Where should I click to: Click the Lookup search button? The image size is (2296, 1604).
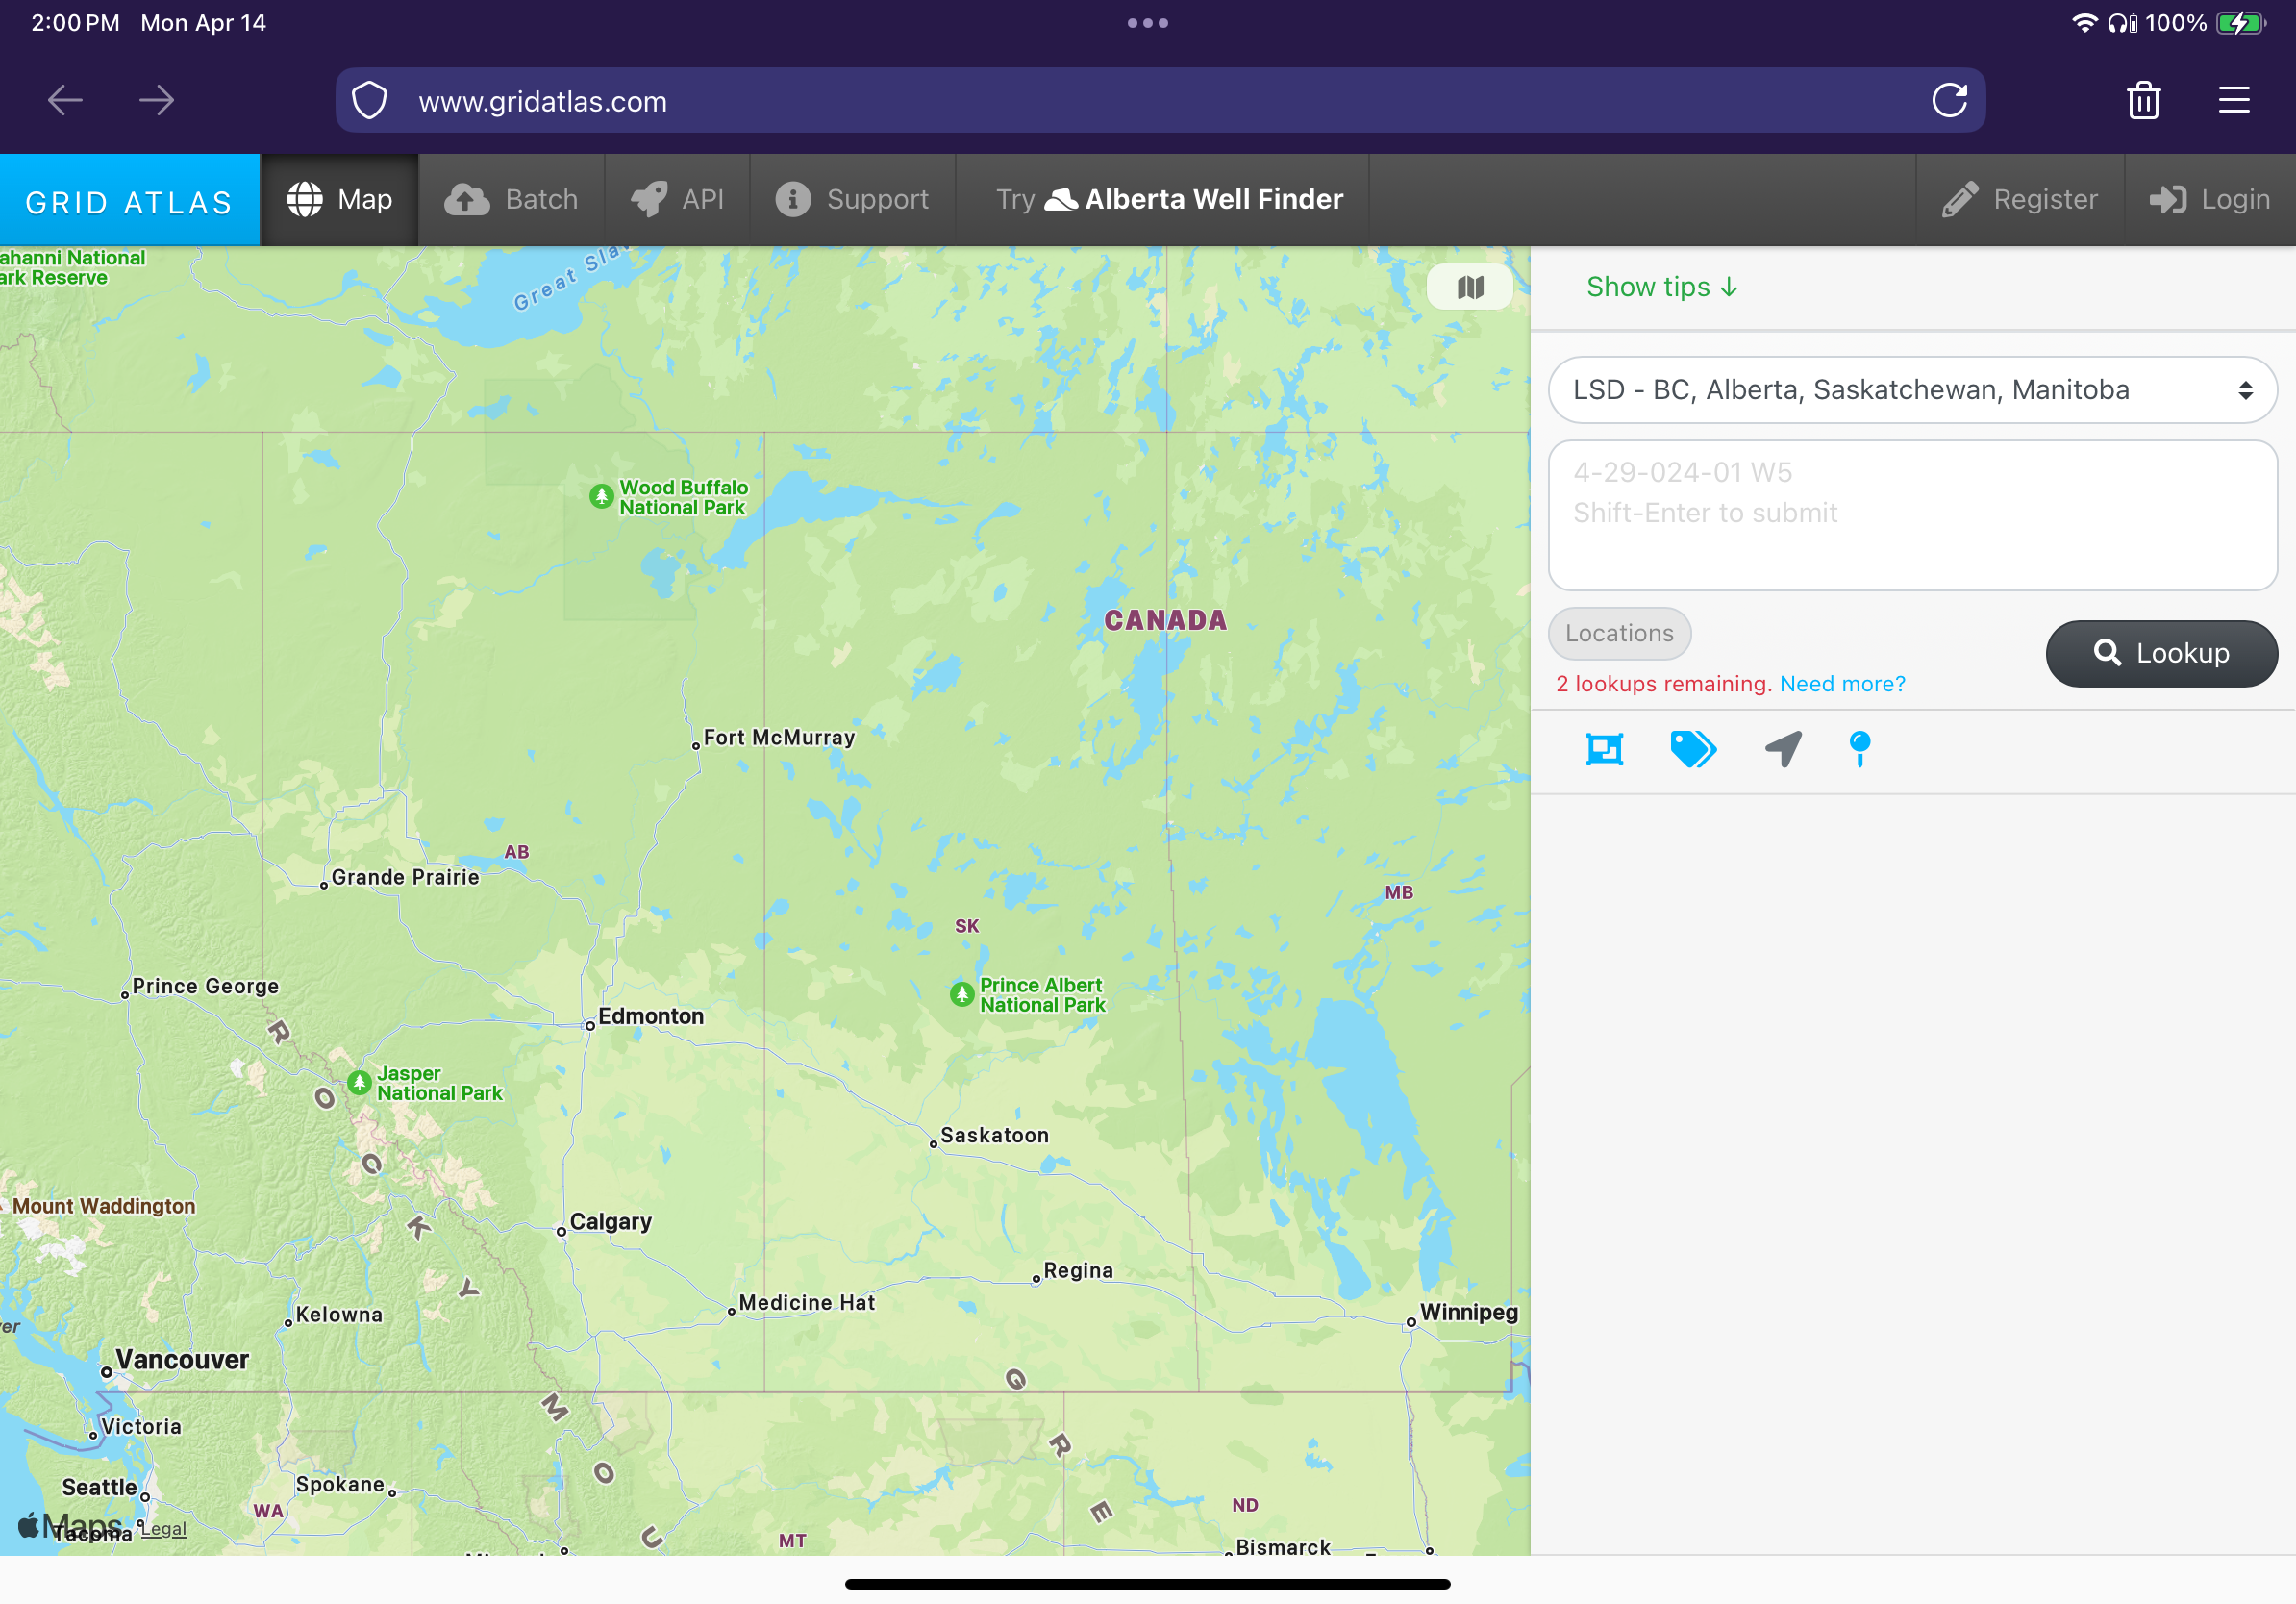point(2161,654)
